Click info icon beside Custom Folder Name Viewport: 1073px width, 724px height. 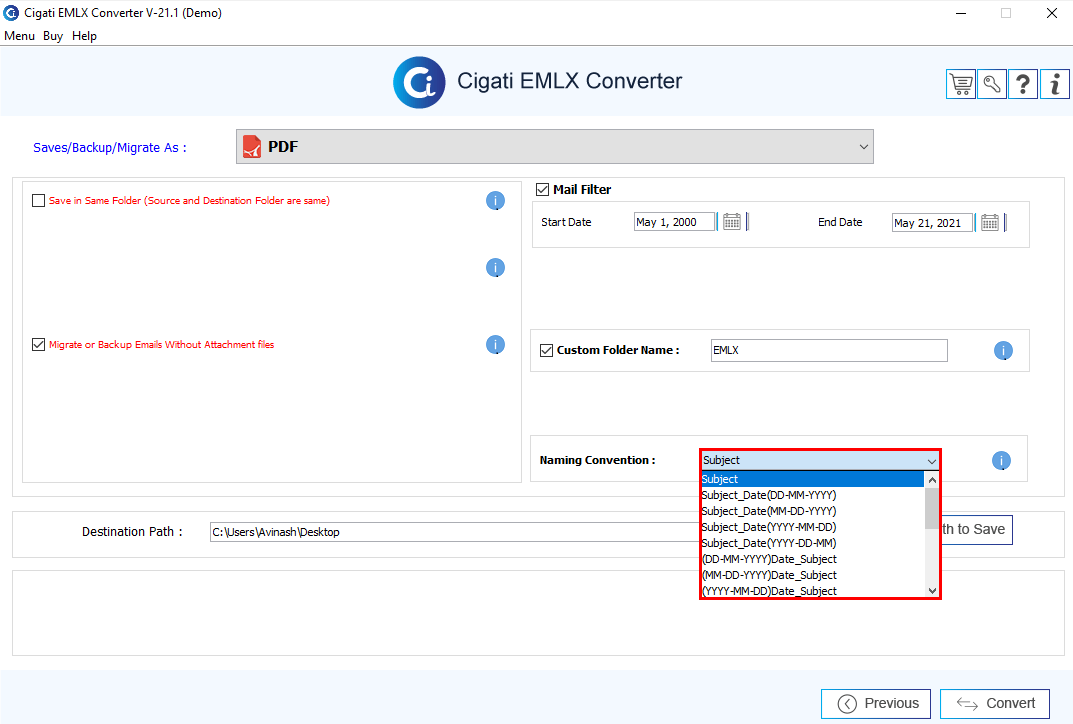(1003, 350)
